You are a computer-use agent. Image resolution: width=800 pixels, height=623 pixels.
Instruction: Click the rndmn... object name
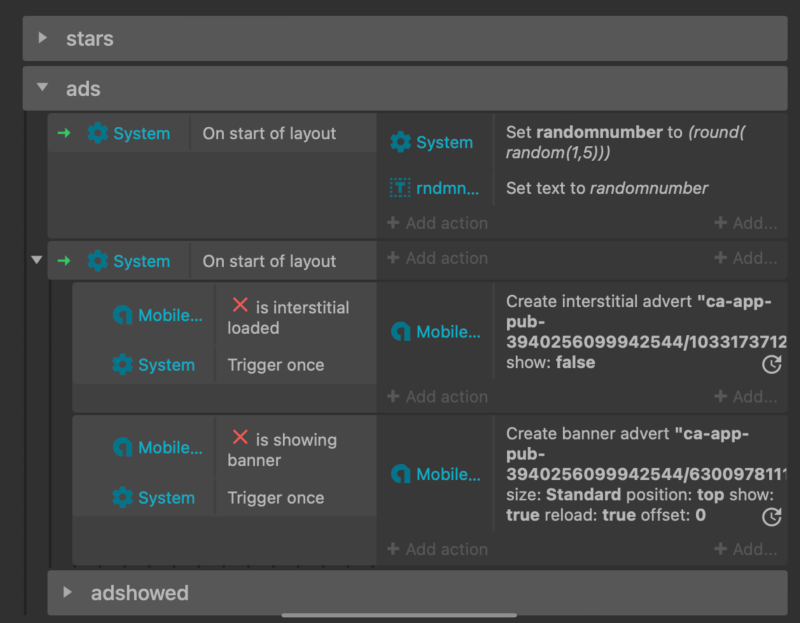coord(447,188)
